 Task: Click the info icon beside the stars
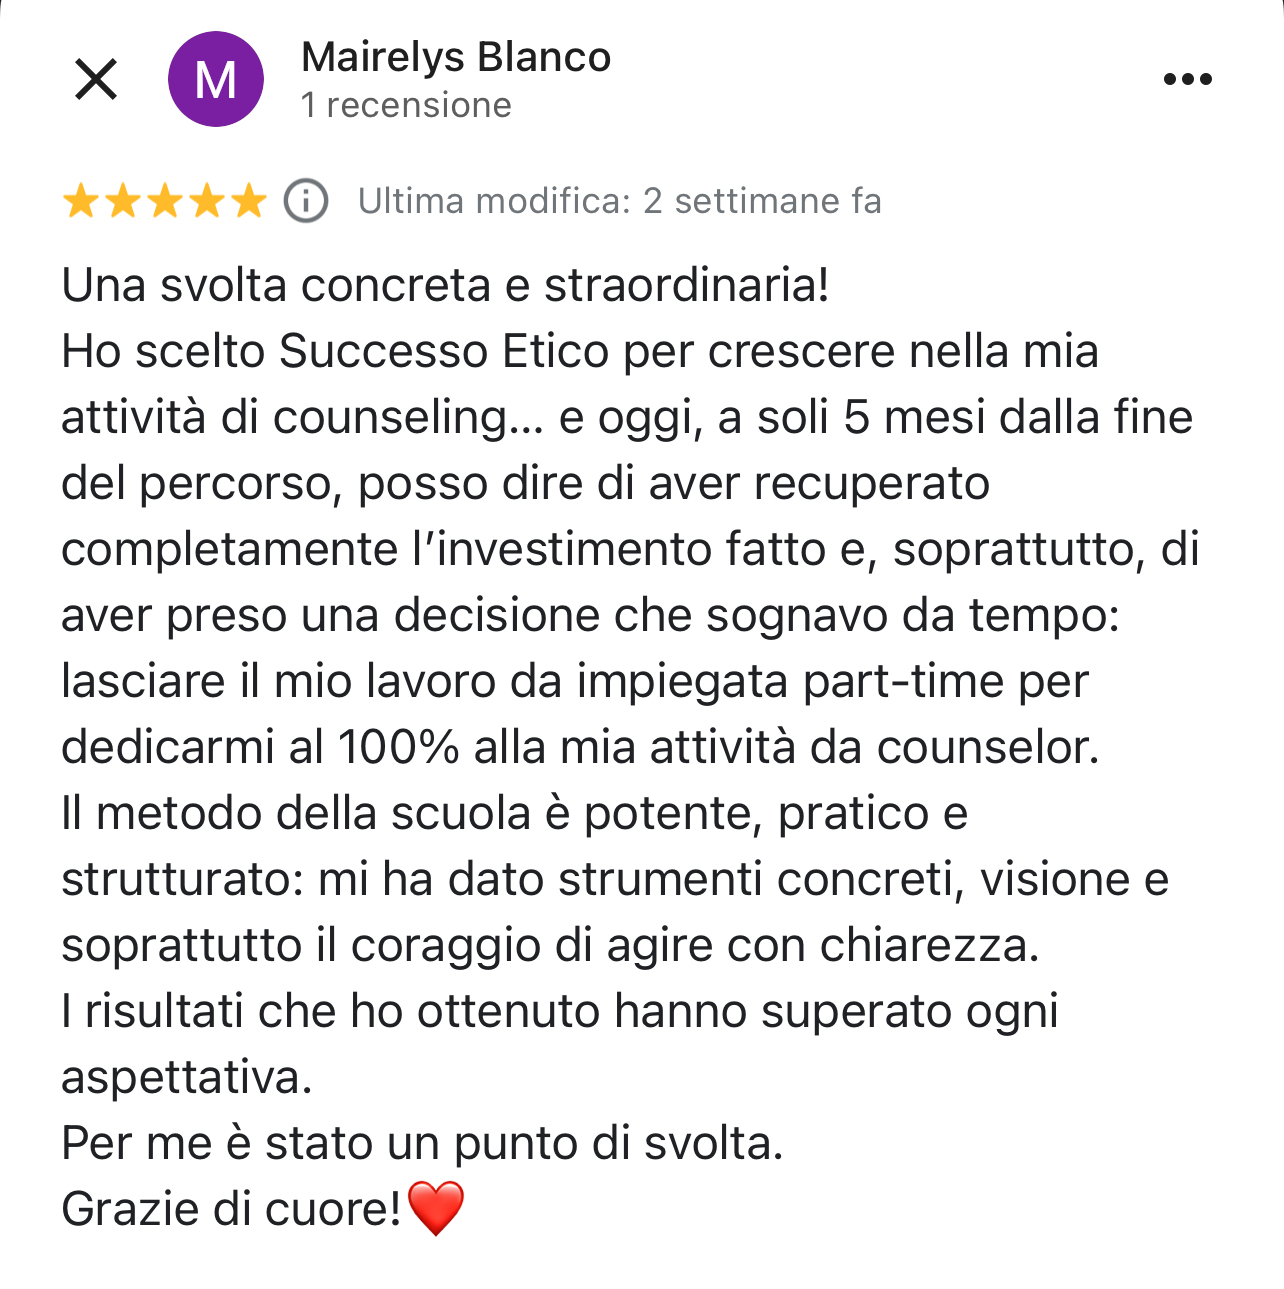click(306, 201)
